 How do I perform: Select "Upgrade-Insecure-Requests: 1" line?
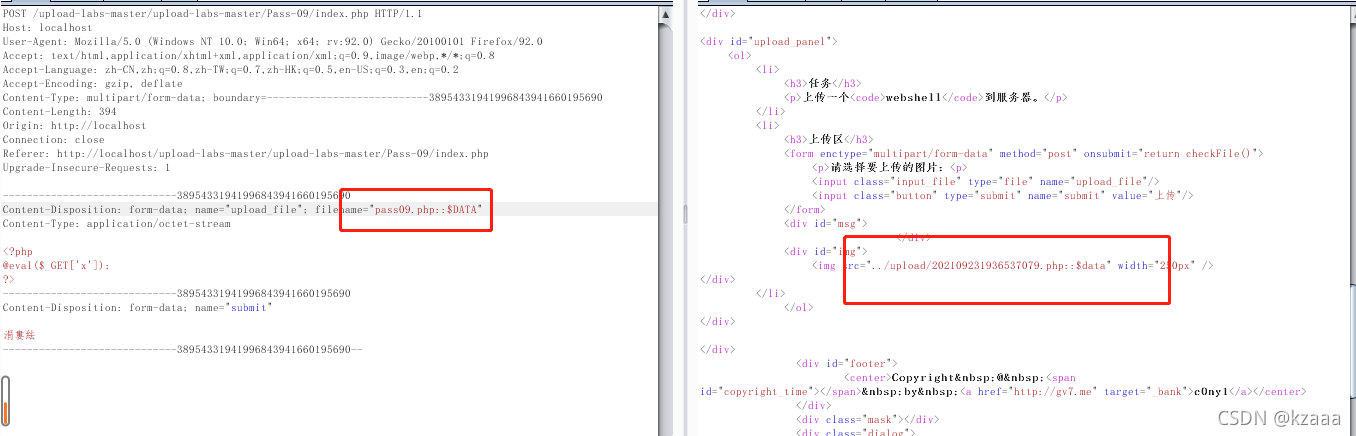(x=86, y=168)
